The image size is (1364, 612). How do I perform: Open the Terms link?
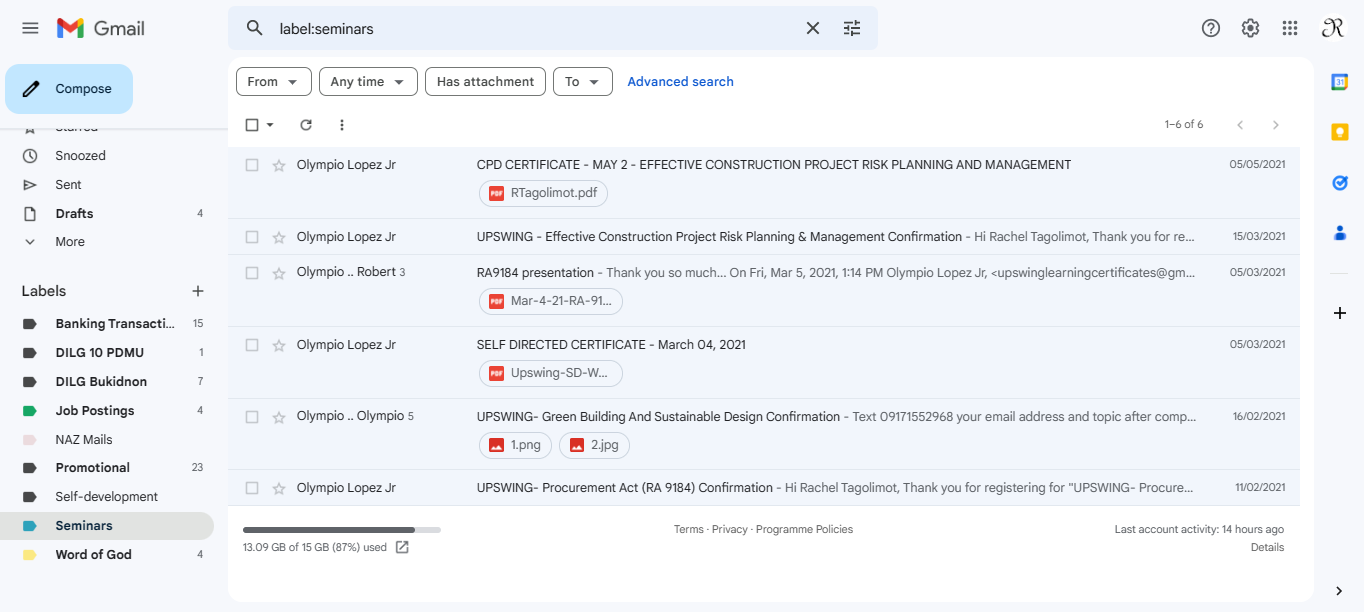click(688, 529)
